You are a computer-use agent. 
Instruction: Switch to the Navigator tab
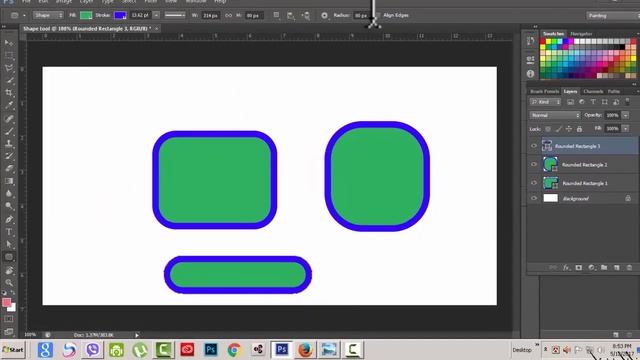581,34
